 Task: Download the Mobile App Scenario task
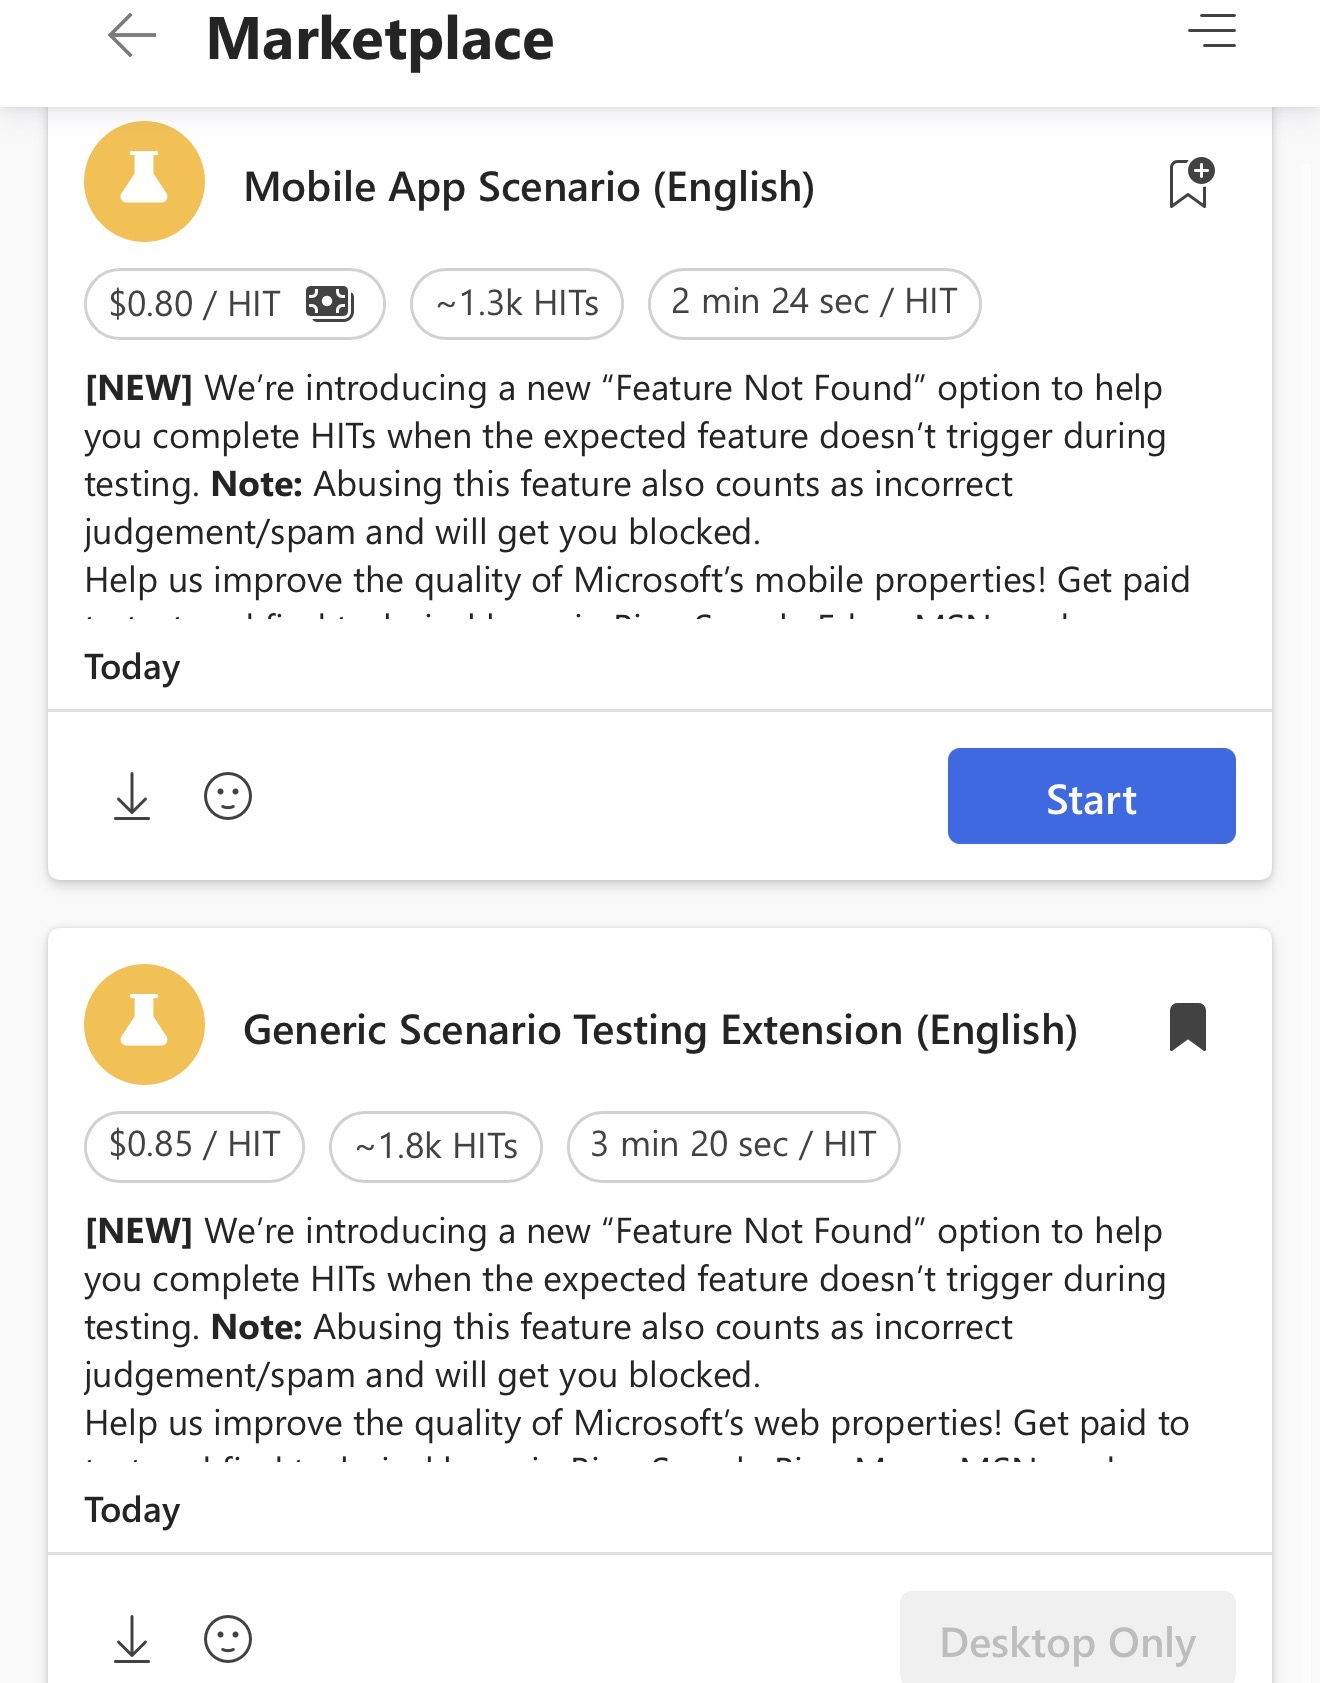pyautogui.click(x=132, y=796)
